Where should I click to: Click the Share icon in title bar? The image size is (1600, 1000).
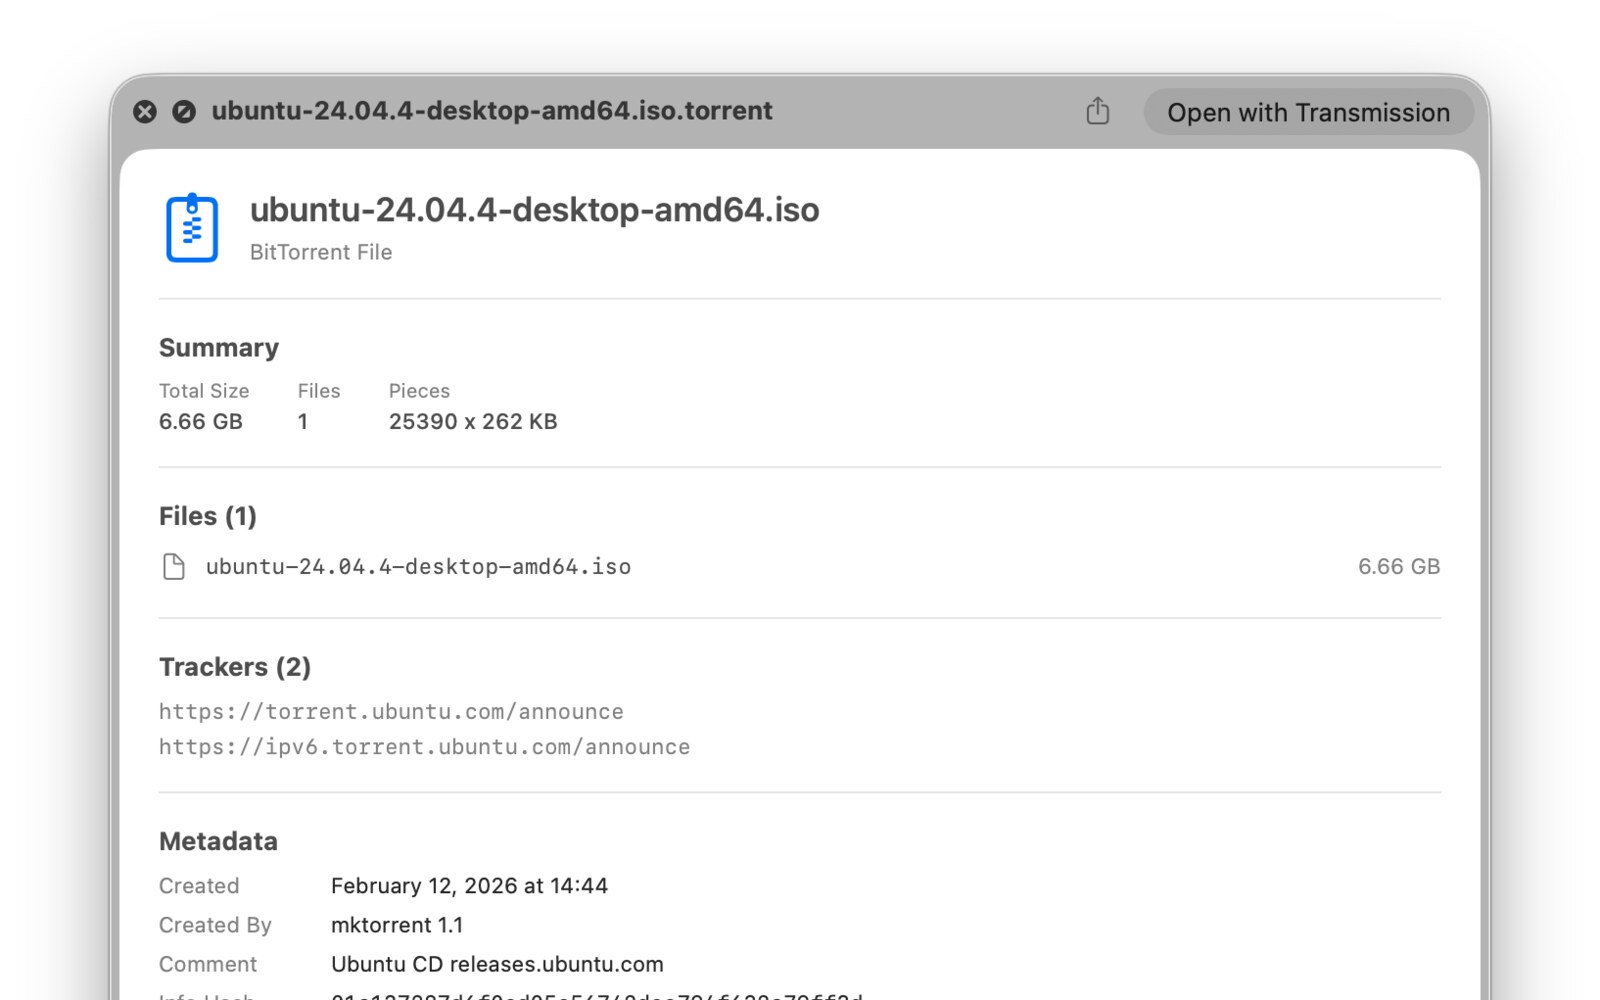point(1098,110)
